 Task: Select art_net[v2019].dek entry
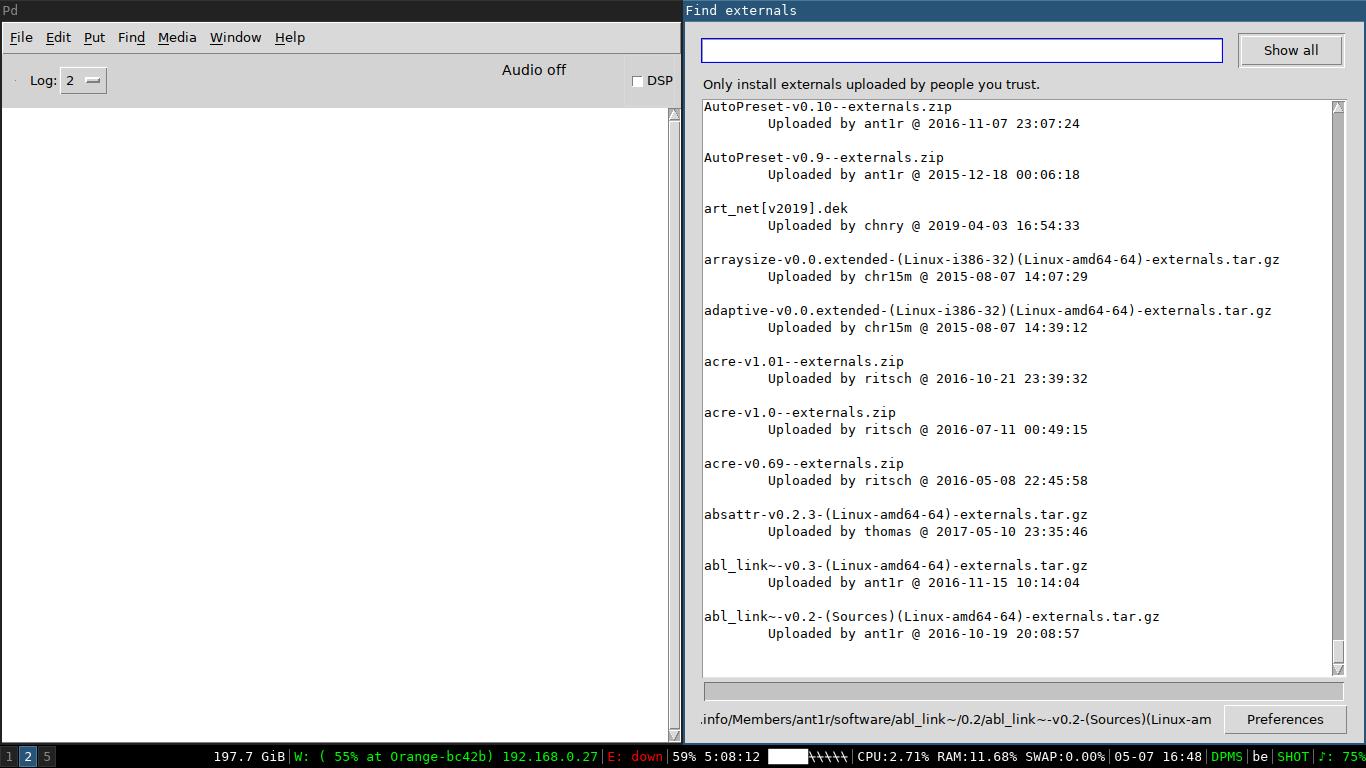click(776, 209)
